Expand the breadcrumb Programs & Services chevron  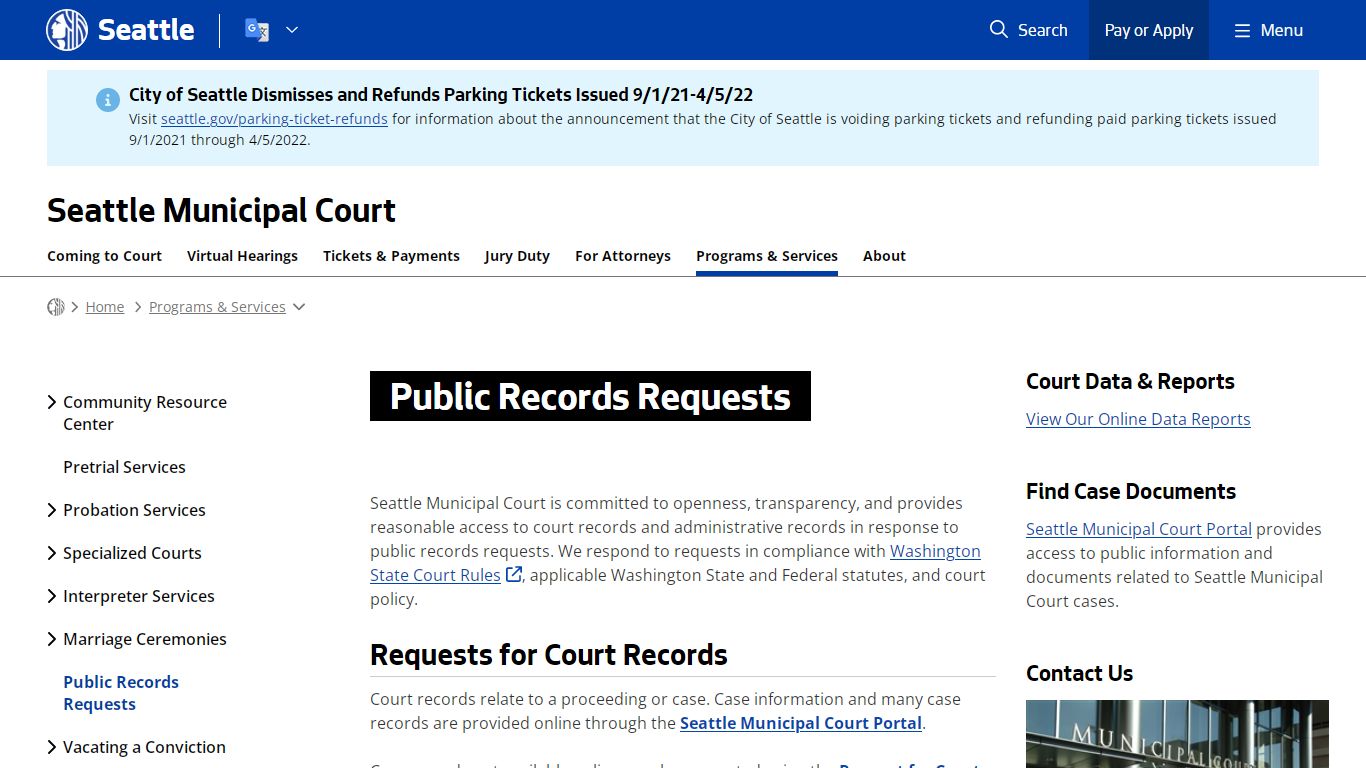pyautogui.click(x=299, y=307)
